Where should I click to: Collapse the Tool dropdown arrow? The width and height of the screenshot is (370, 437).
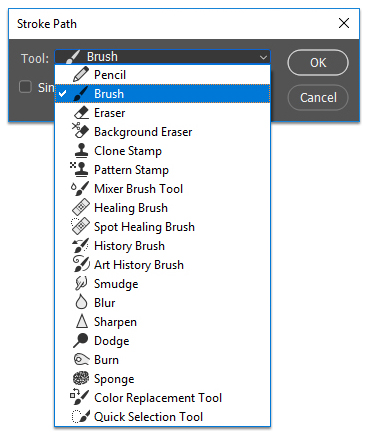click(x=263, y=57)
